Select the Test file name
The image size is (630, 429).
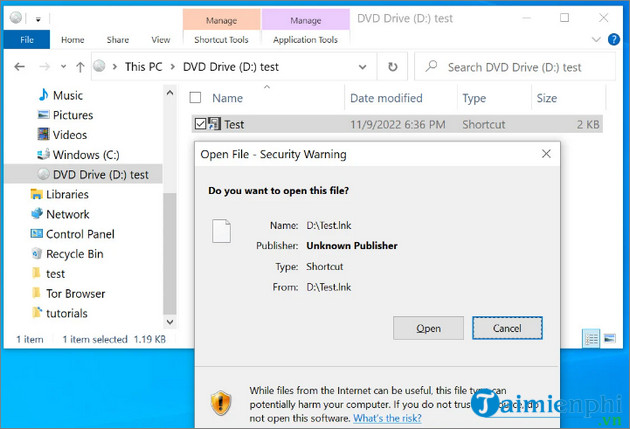[x=234, y=125]
